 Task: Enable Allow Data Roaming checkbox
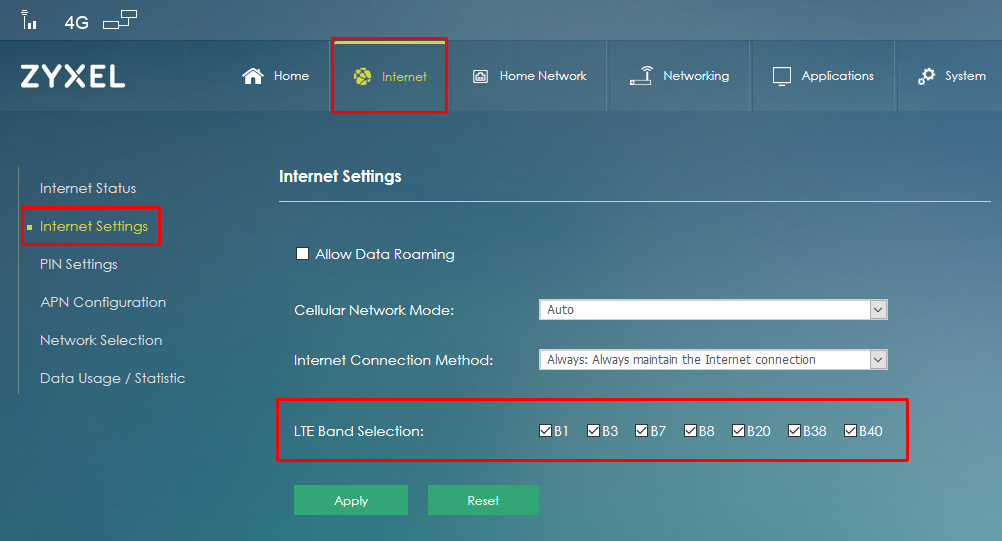[x=302, y=254]
